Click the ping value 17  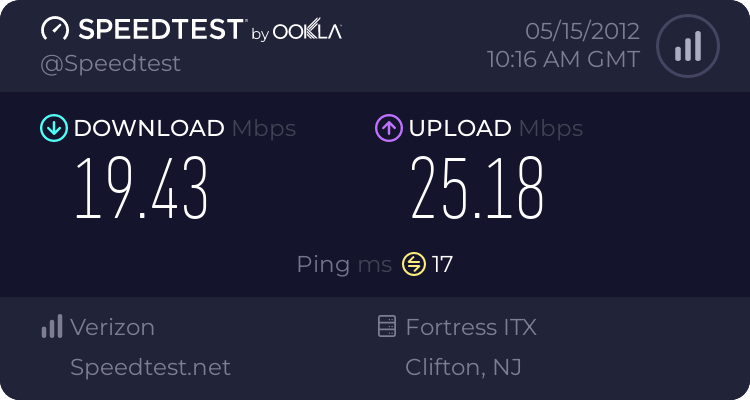443,265
